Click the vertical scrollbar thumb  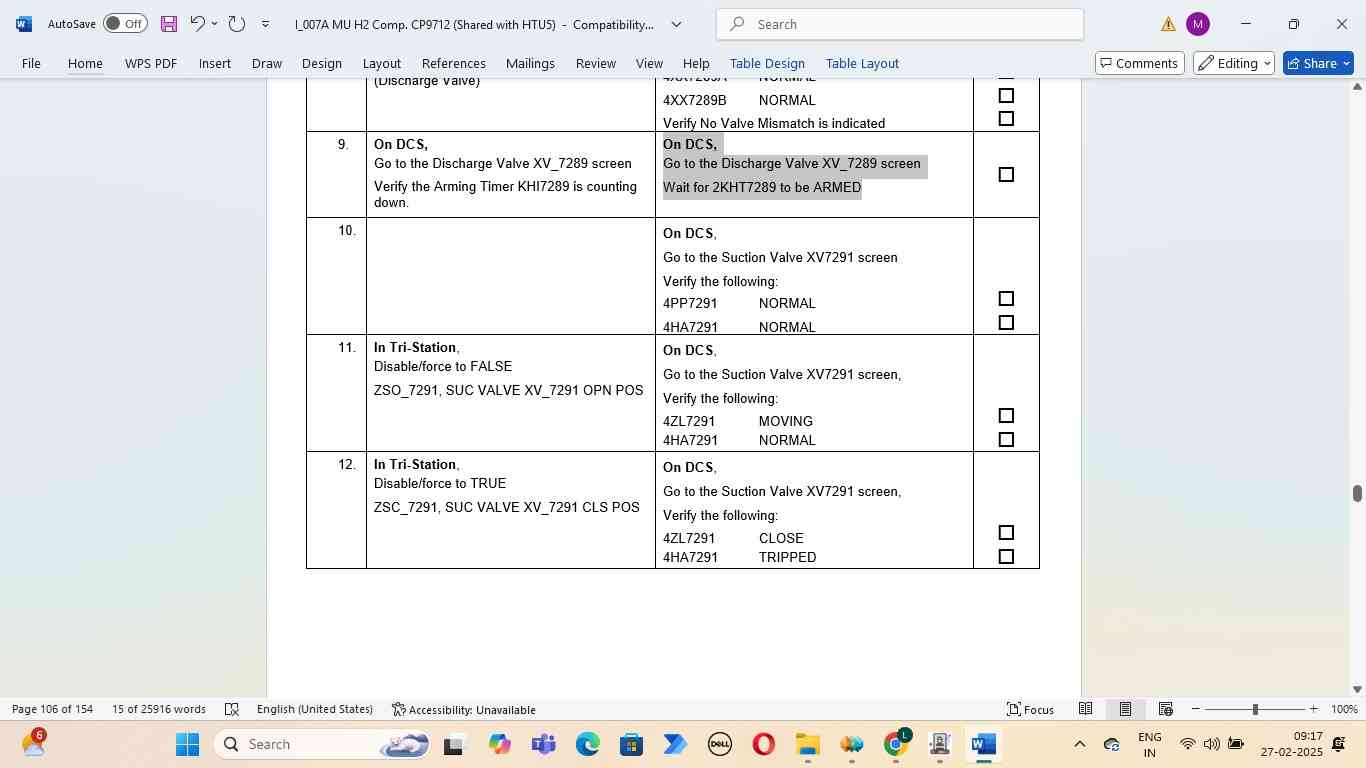pos(1358,493)
